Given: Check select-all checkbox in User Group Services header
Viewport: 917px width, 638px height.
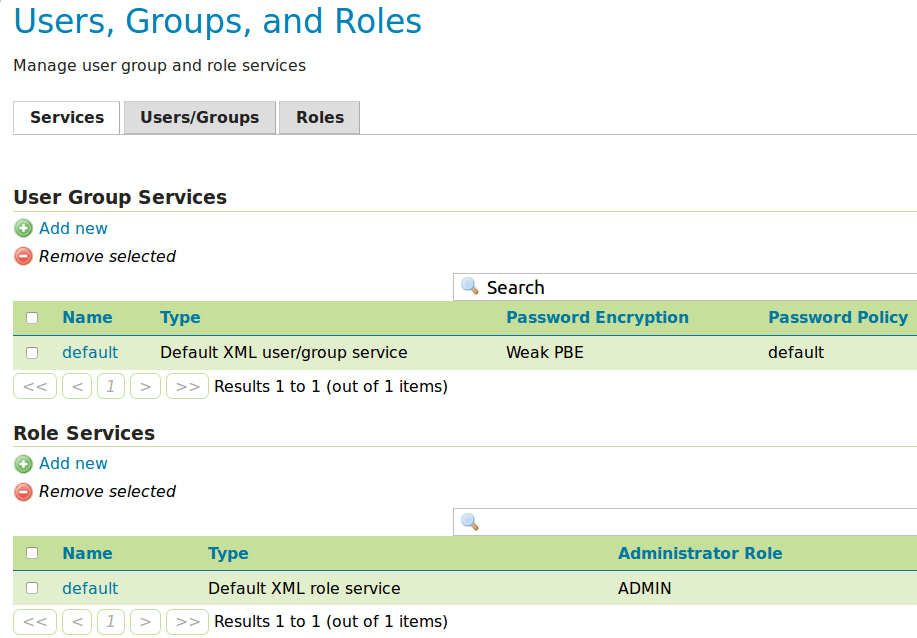Looking at the screenshot, I should click(x=31, y=317).
